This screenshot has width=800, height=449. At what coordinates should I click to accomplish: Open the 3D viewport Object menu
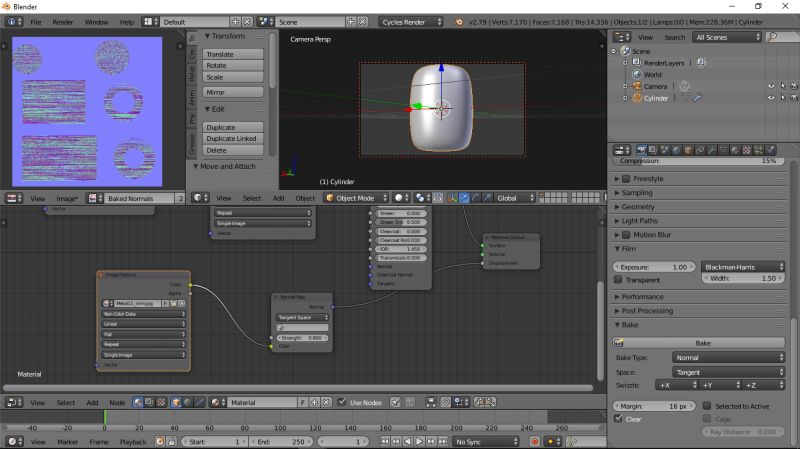pos(305,198)
